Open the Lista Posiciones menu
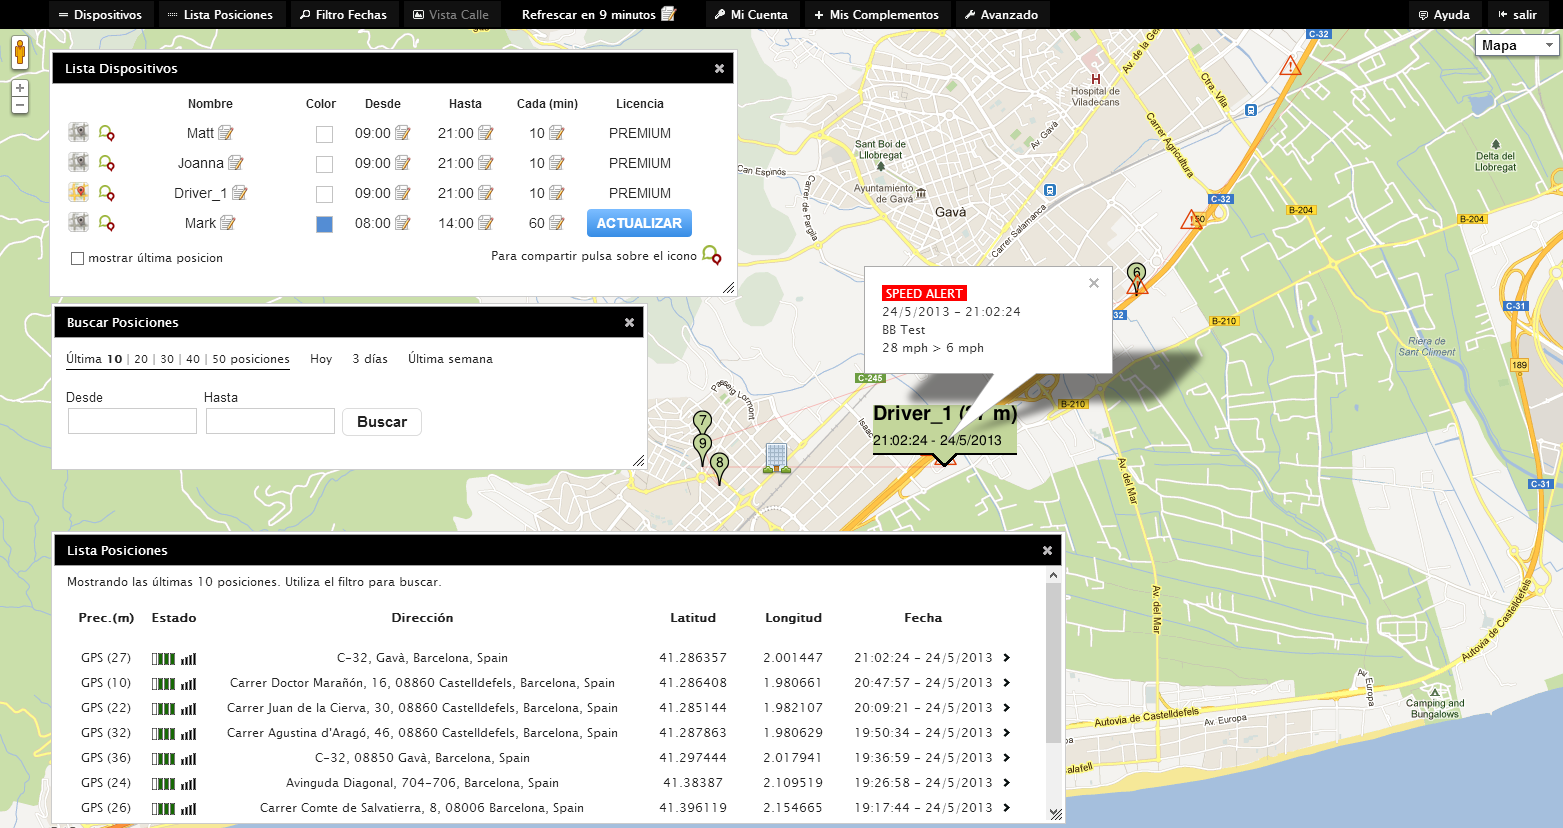This screenshot has width=1563, height=828. point(220,14)
